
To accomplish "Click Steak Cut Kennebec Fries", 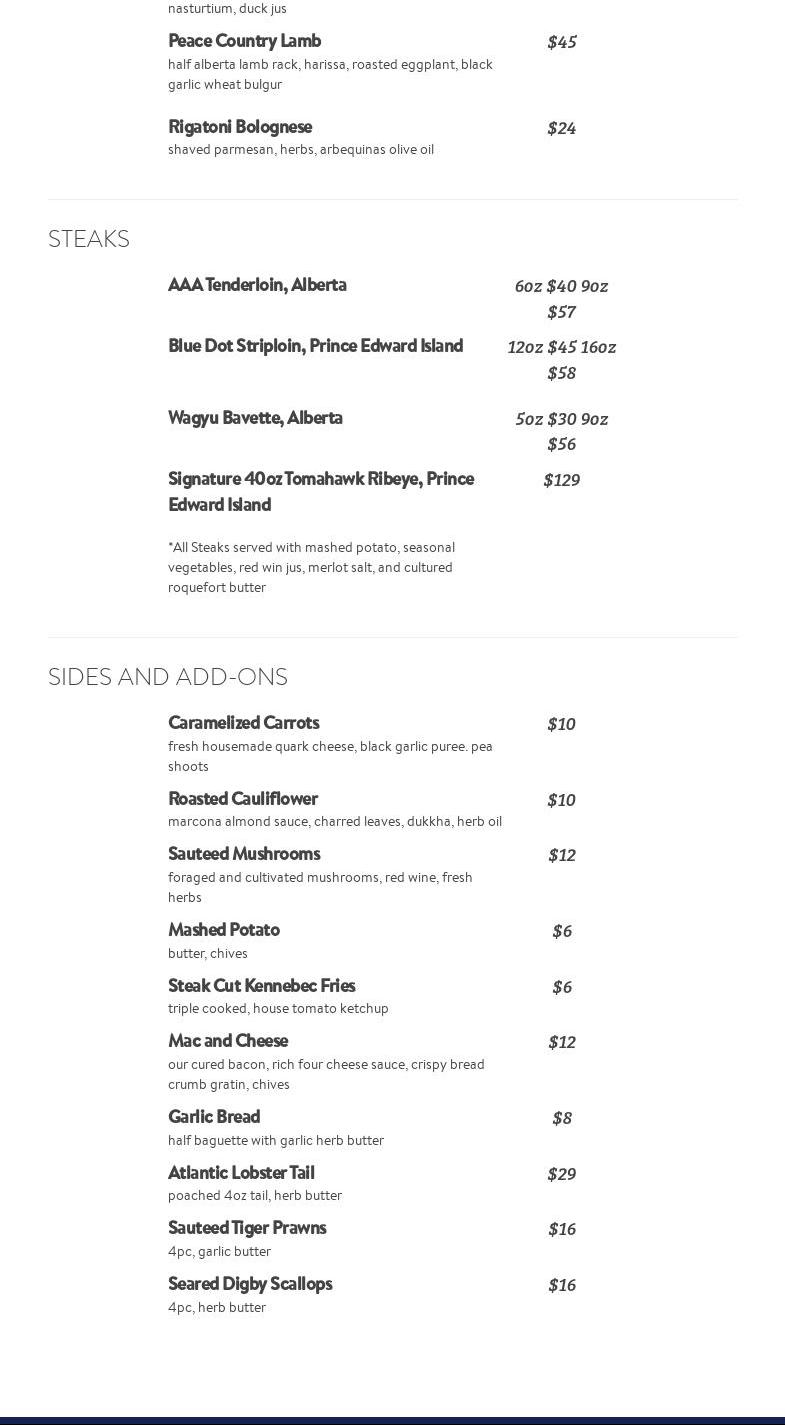I will tap(261, 986).
